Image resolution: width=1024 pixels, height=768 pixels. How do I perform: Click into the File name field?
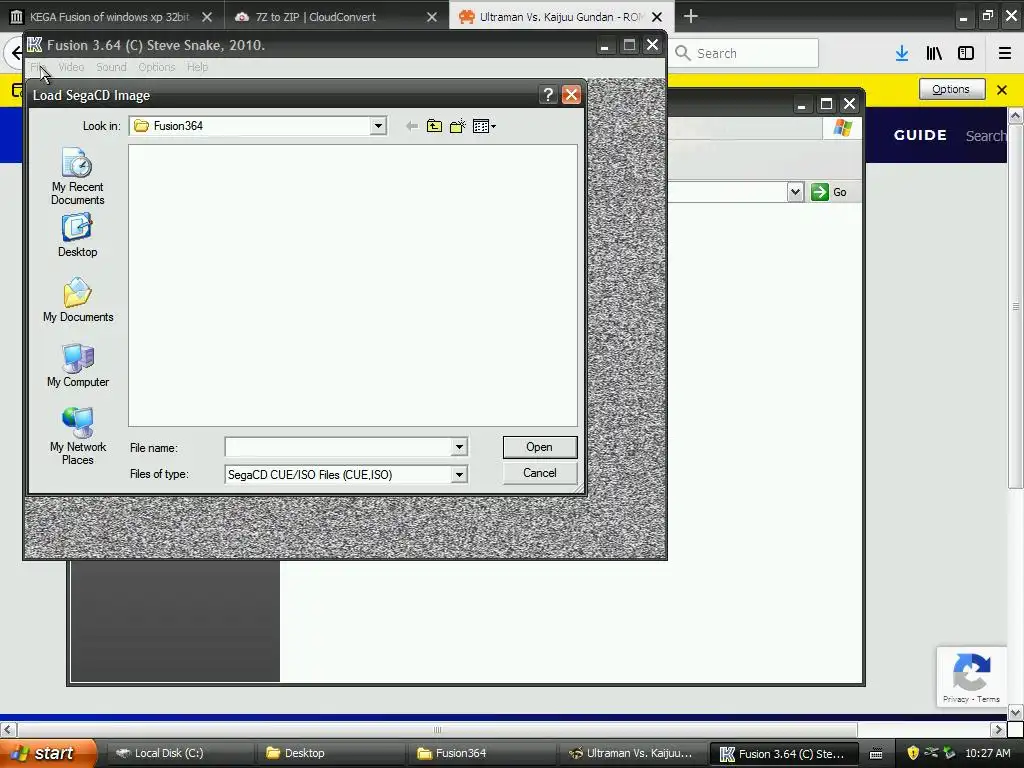[338, 447]
